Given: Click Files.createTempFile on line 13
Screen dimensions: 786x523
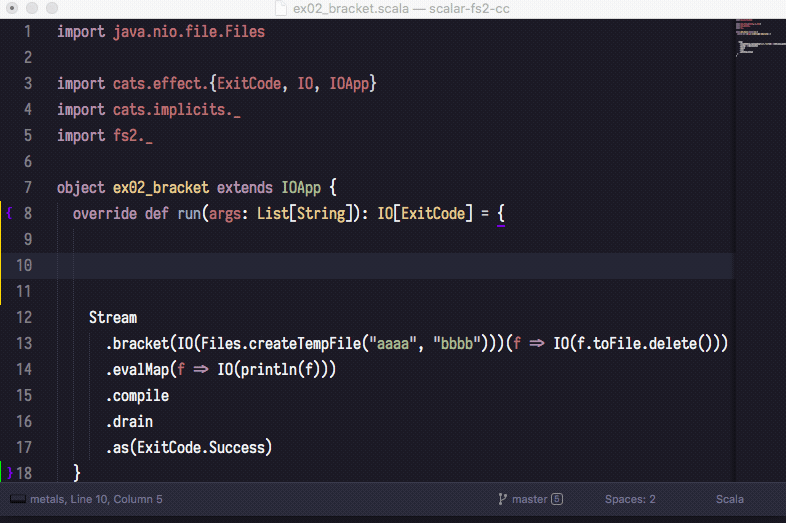Looking at the screenshot, I should [x=281, y=343].
